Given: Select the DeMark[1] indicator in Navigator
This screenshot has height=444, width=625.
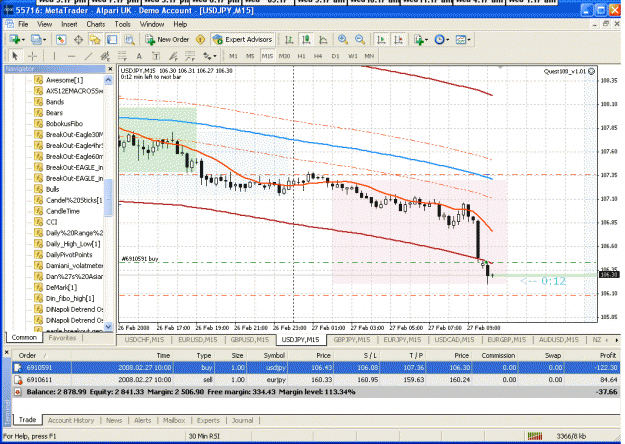Looking at the screenshot, I should (x=61, y=287).
